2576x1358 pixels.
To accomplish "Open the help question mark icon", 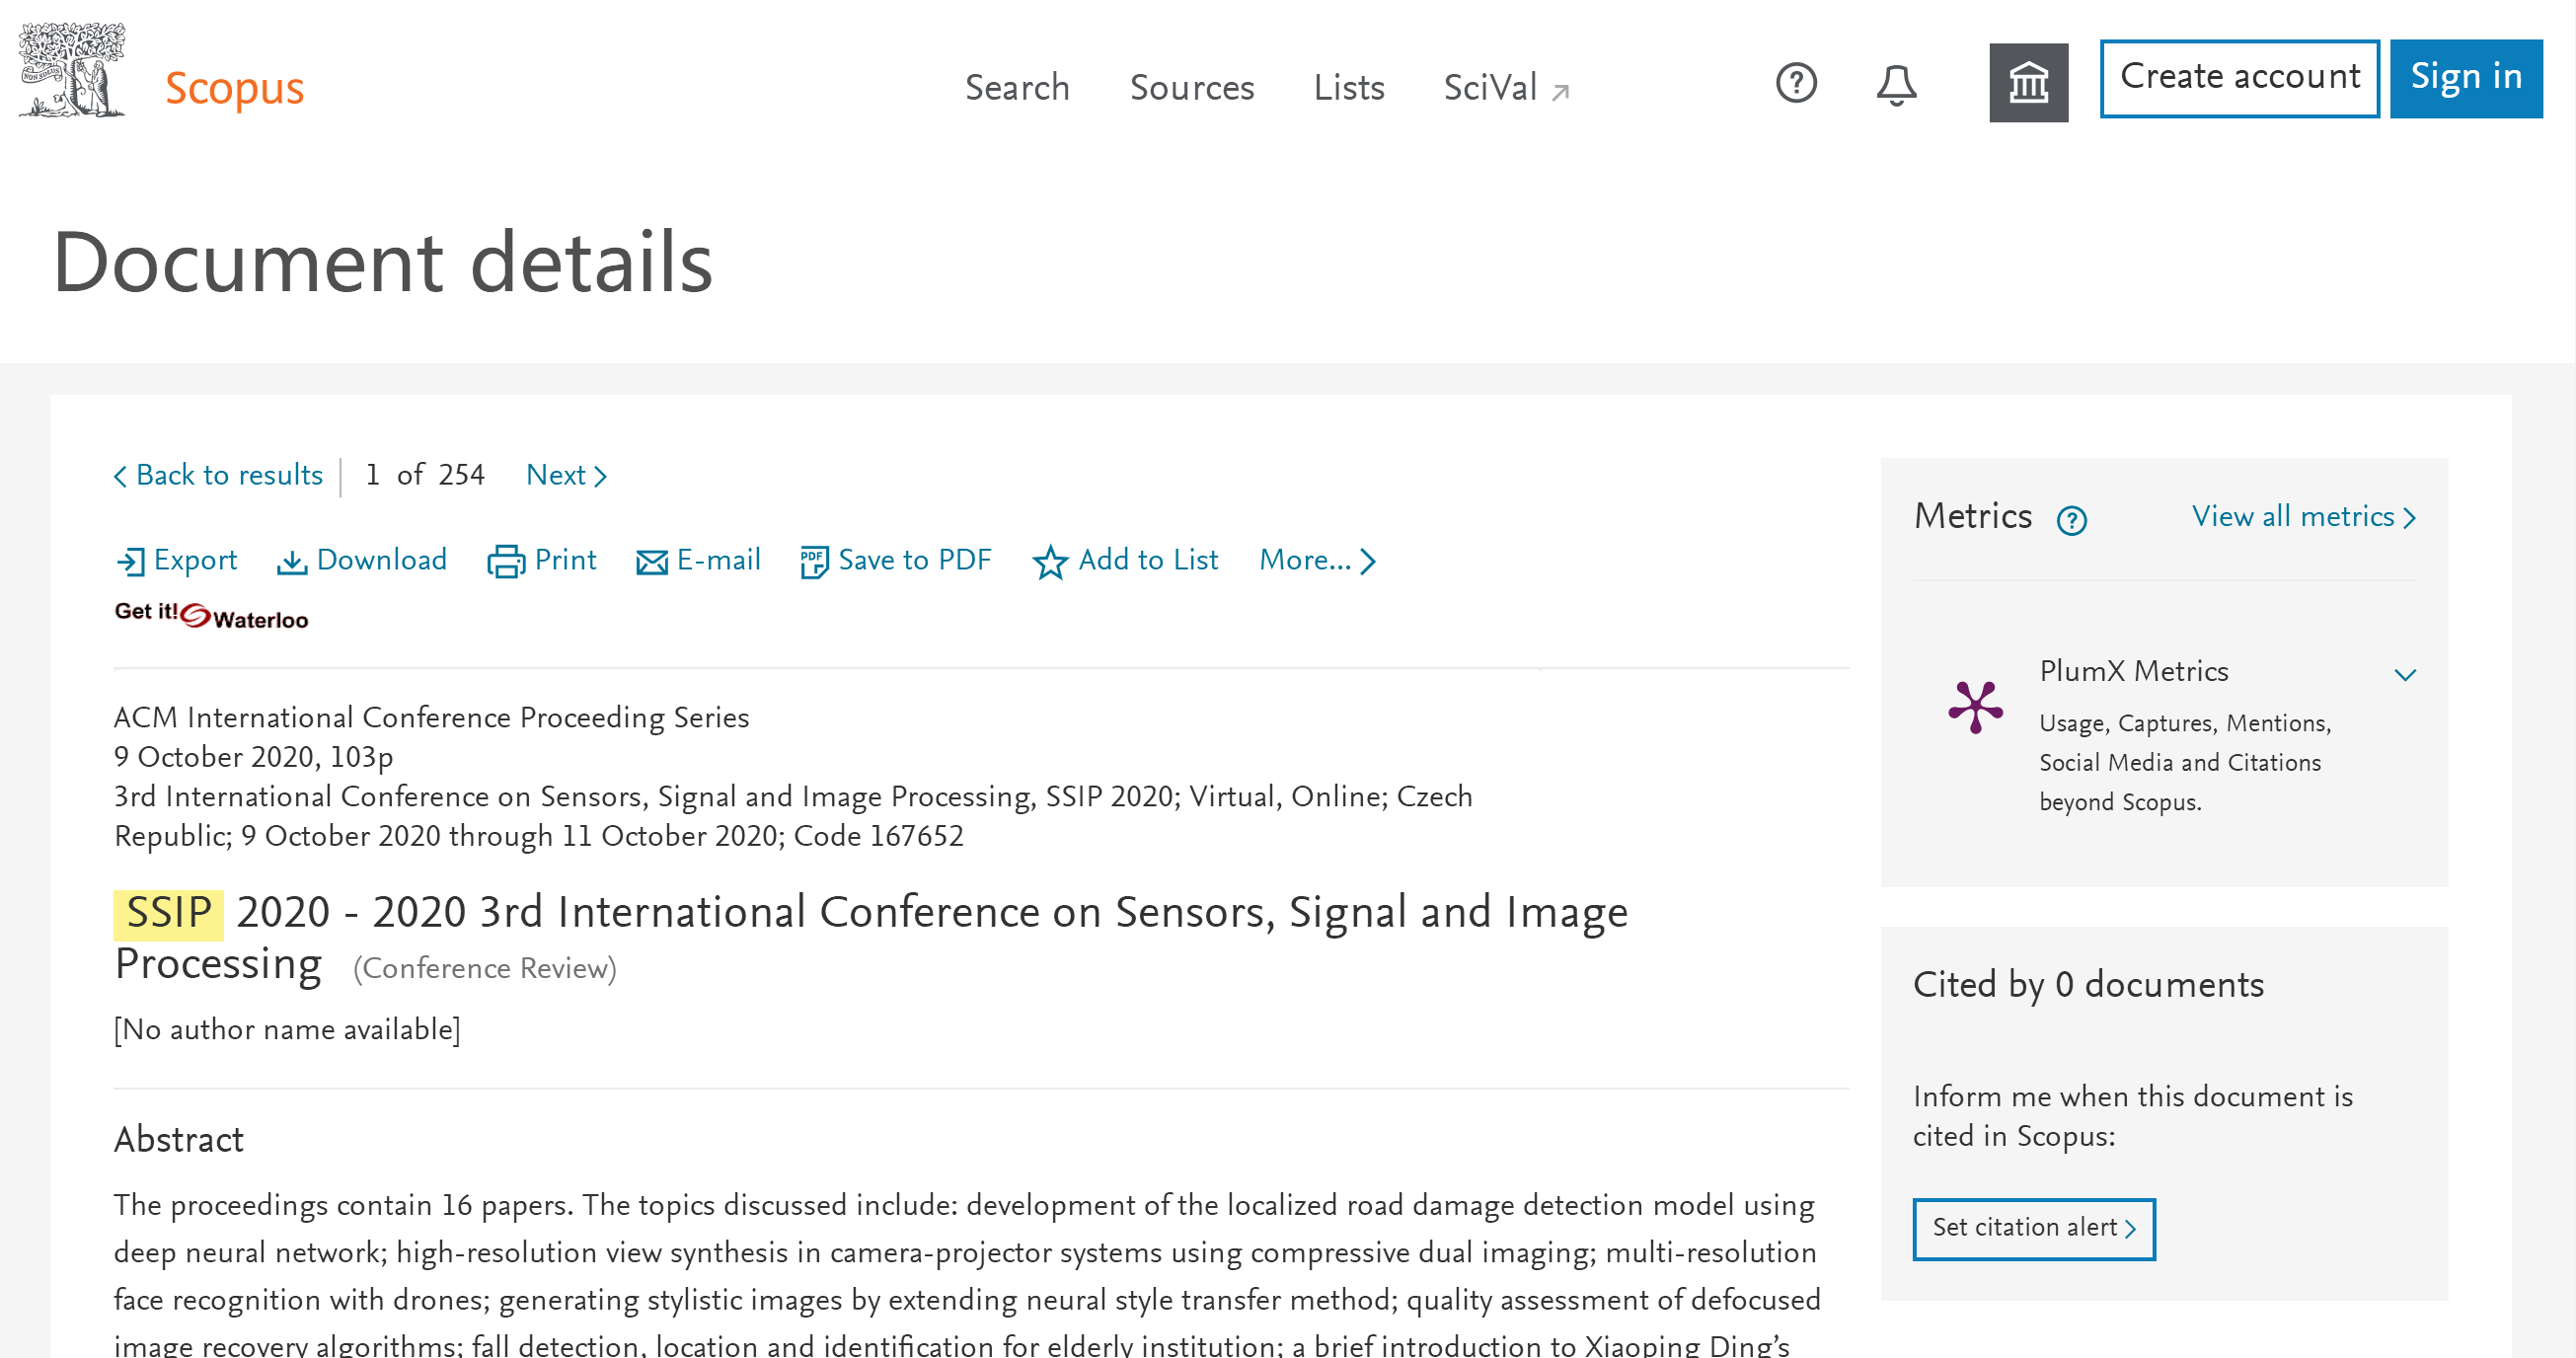I will point(1796,83).
